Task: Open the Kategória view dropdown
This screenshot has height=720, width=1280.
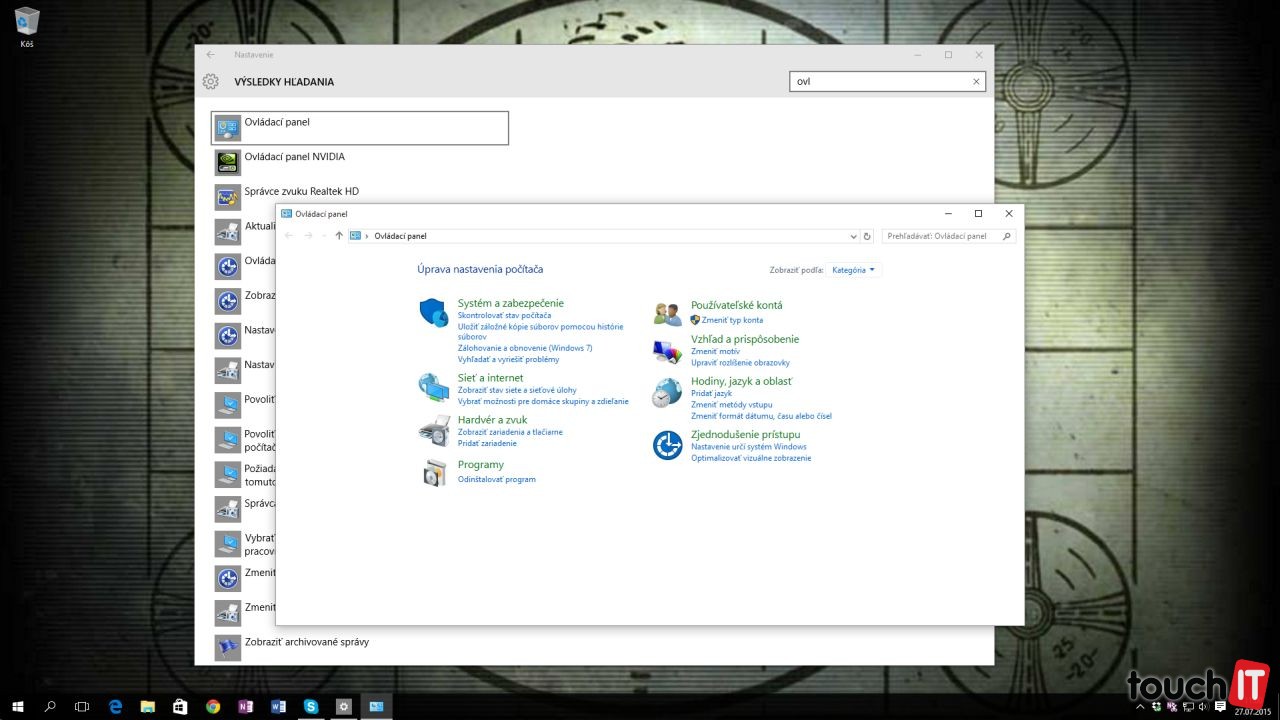Action: pos(853,270)
